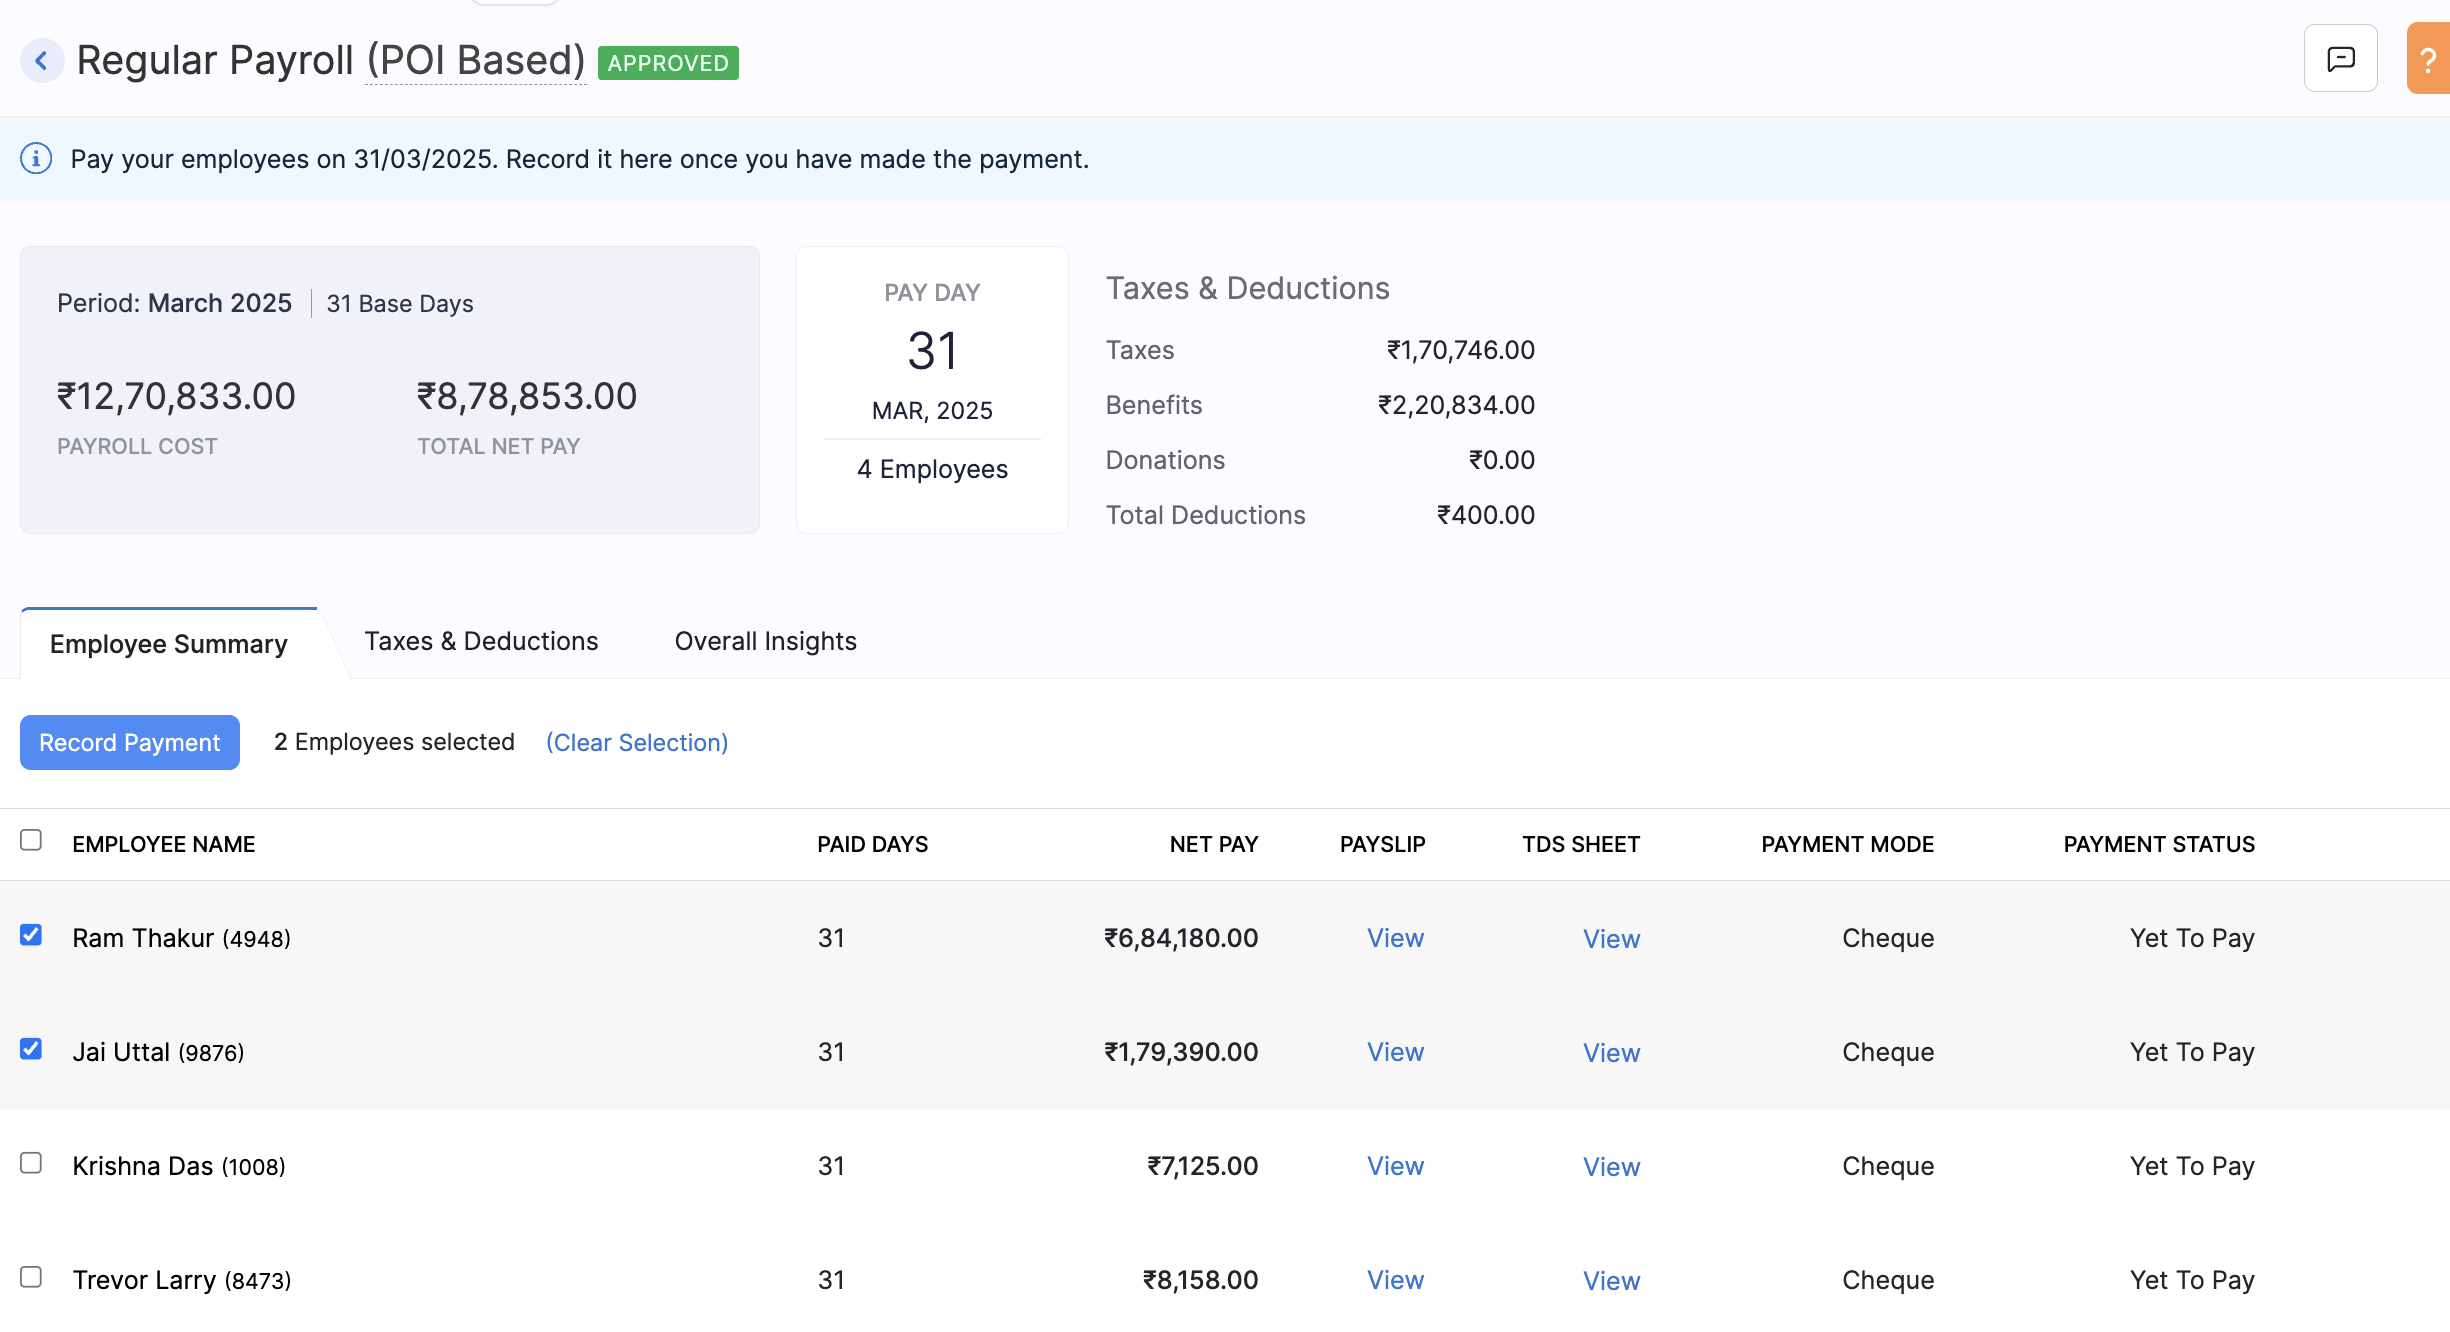Click the info icon in the payment banner
Screen dimensions: 2450x1332
tap(36, 159)
